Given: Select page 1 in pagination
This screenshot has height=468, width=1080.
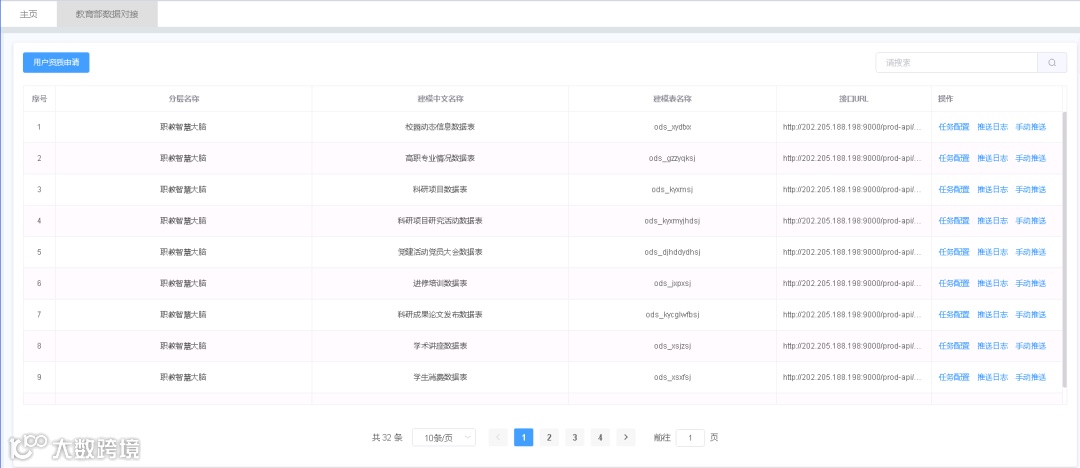Looking at the screenshot, I should point(523,438).
